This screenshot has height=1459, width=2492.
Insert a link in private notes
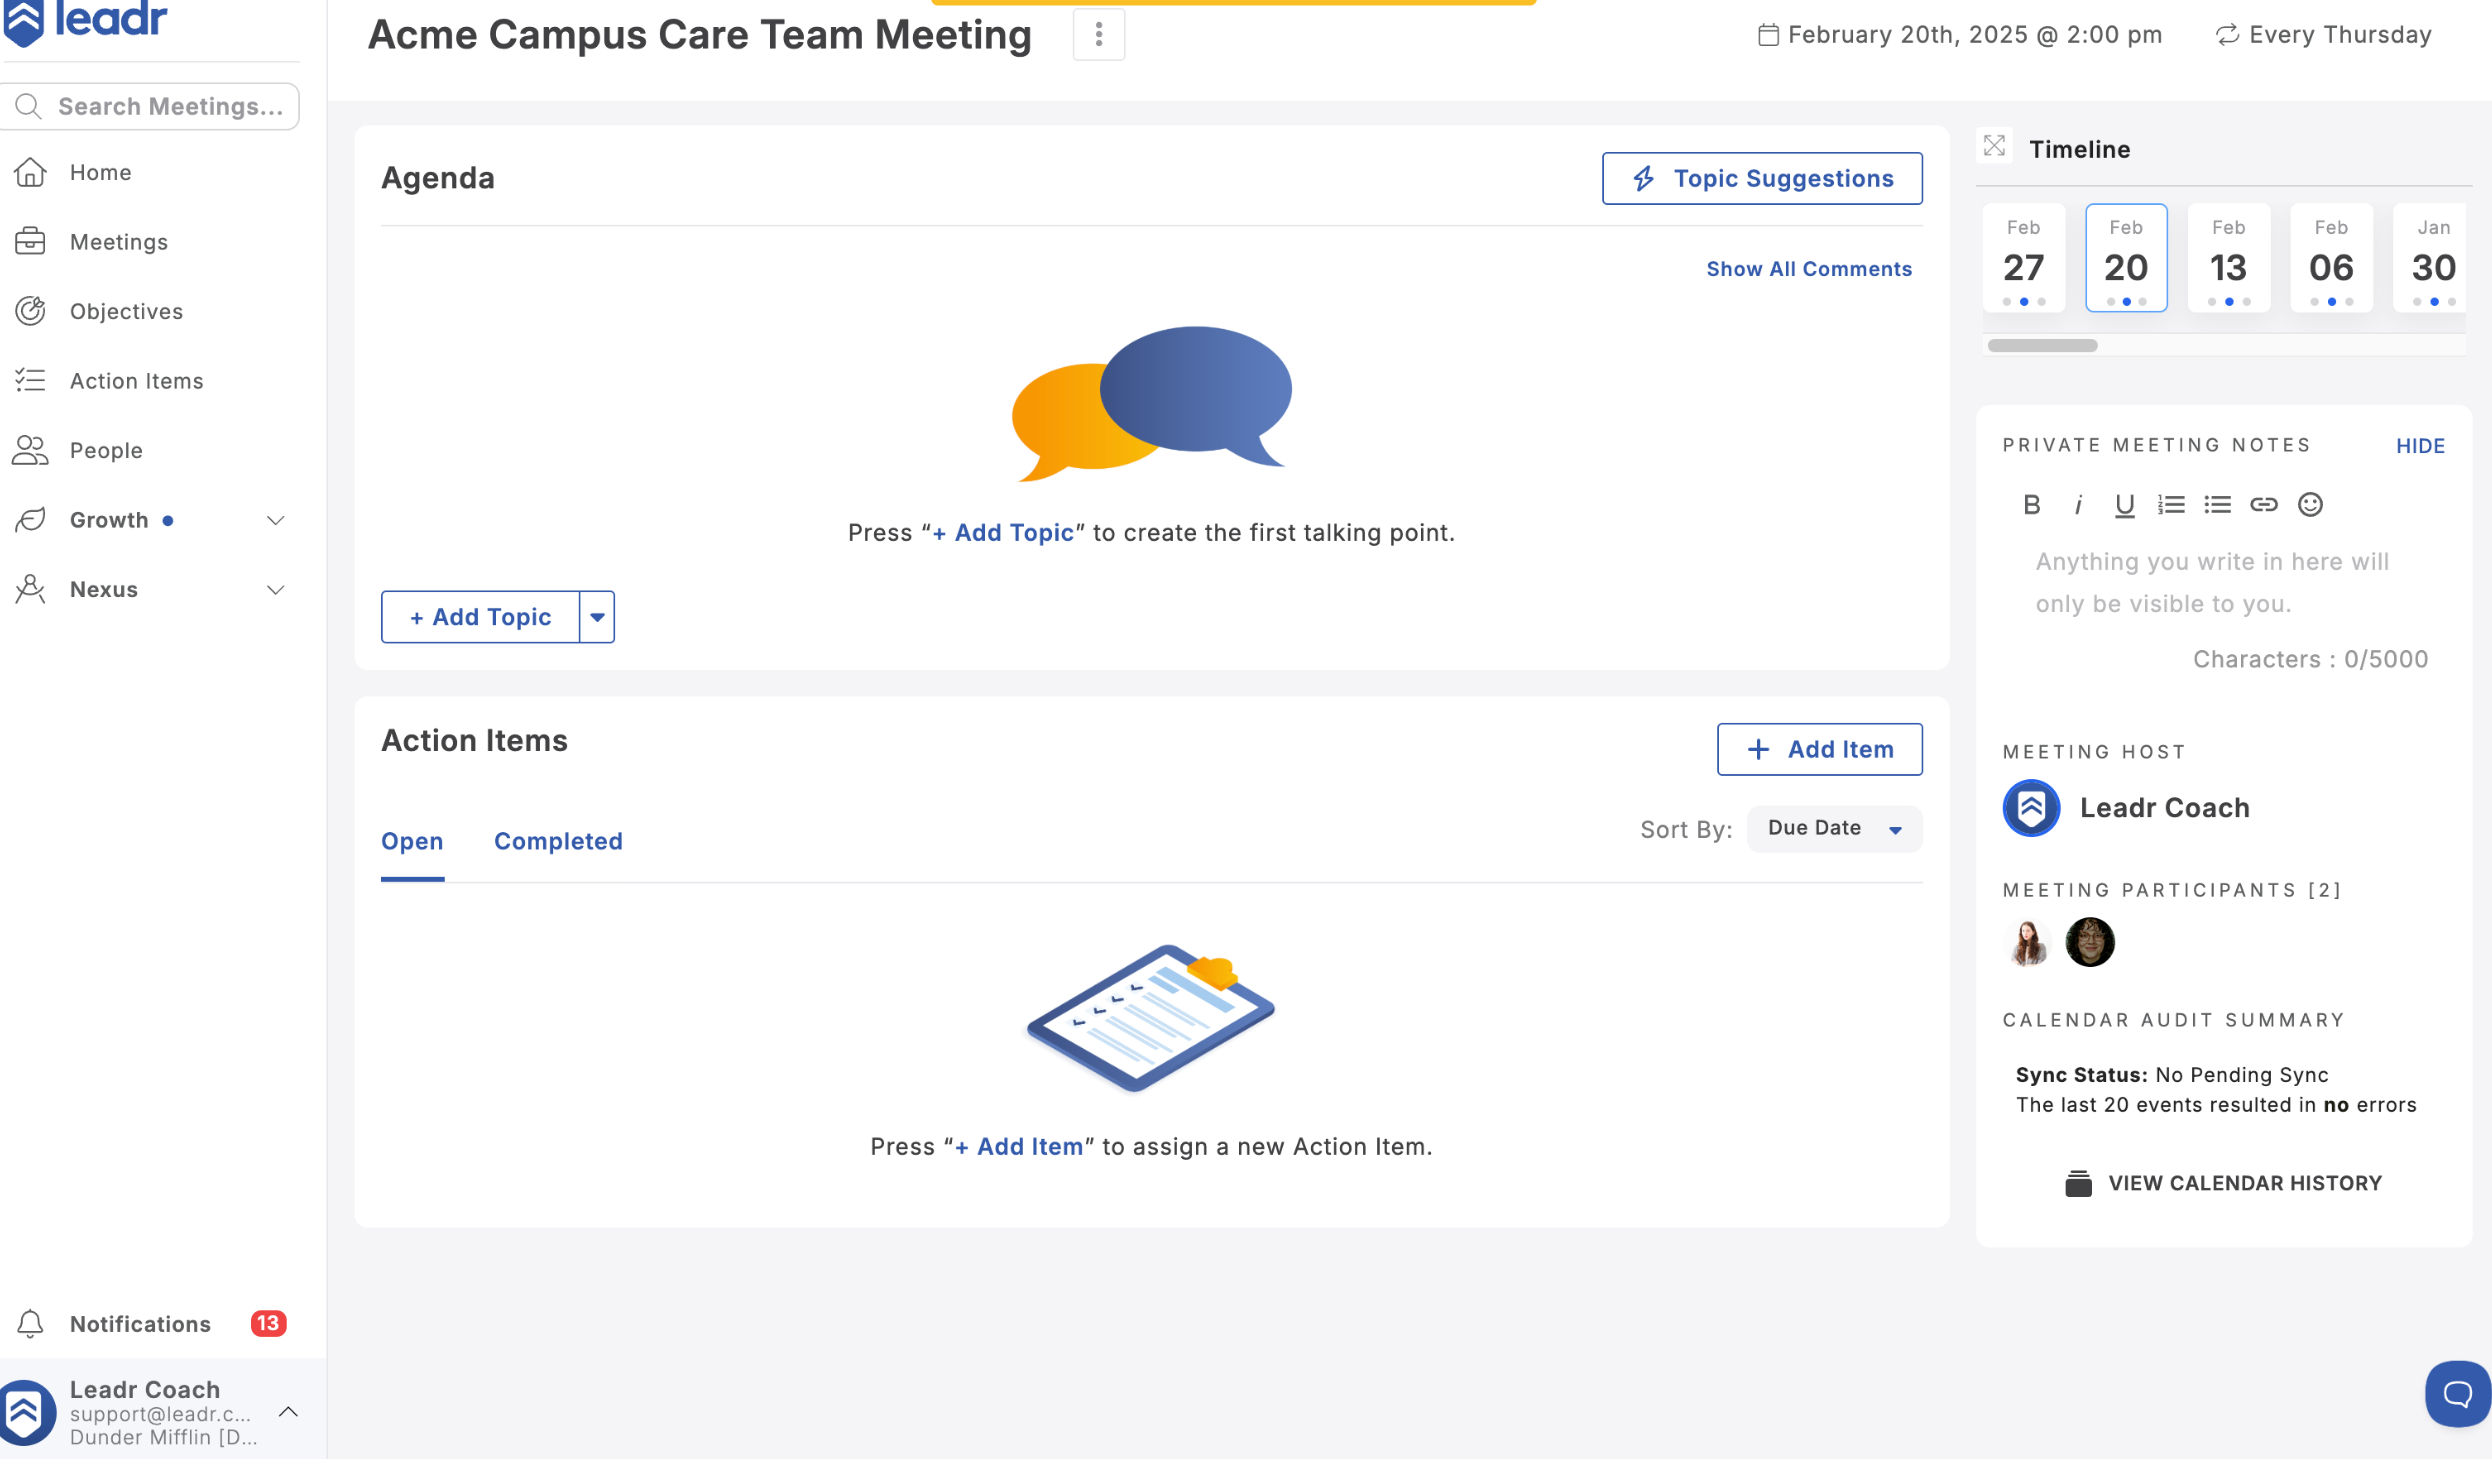pyautogui.click(x=2264, y=504)
